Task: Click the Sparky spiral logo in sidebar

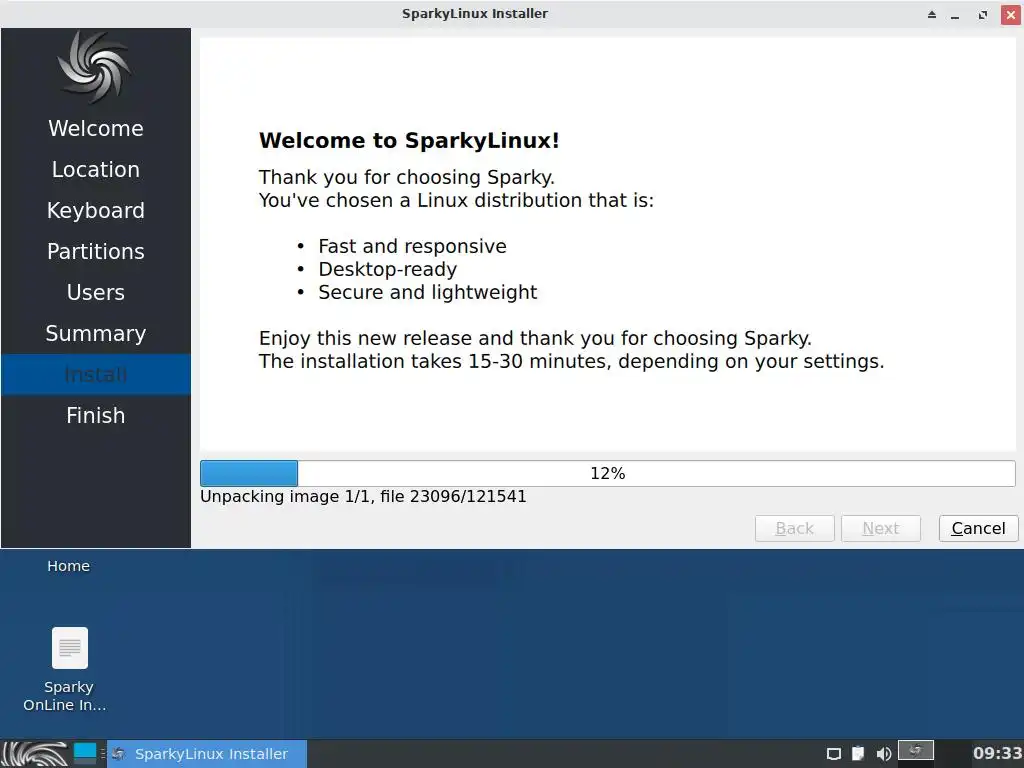Action: click(95, 67)
